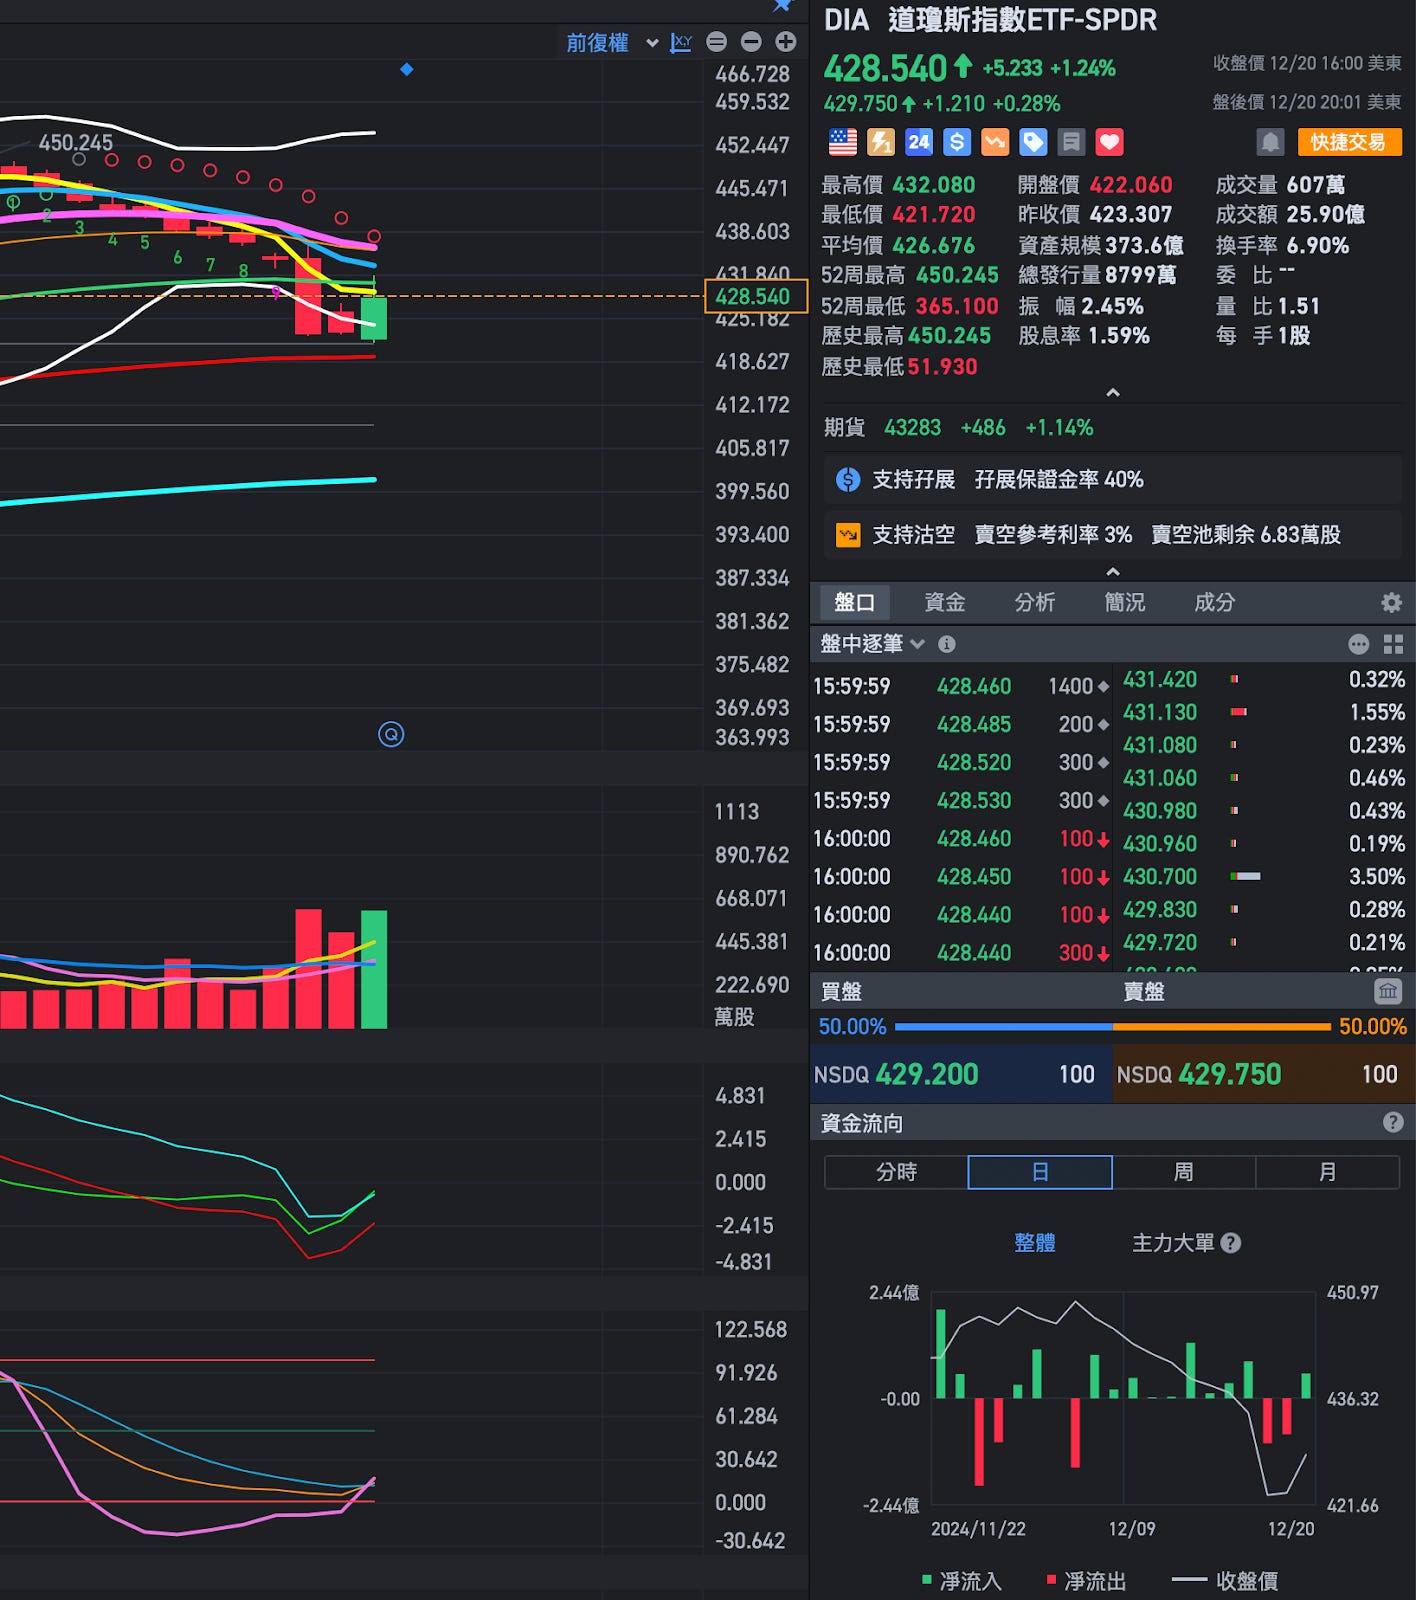This screenshot has height=1600, width=1416.
Task: Click the blue 24-hour trading icon
Action: 919,142
